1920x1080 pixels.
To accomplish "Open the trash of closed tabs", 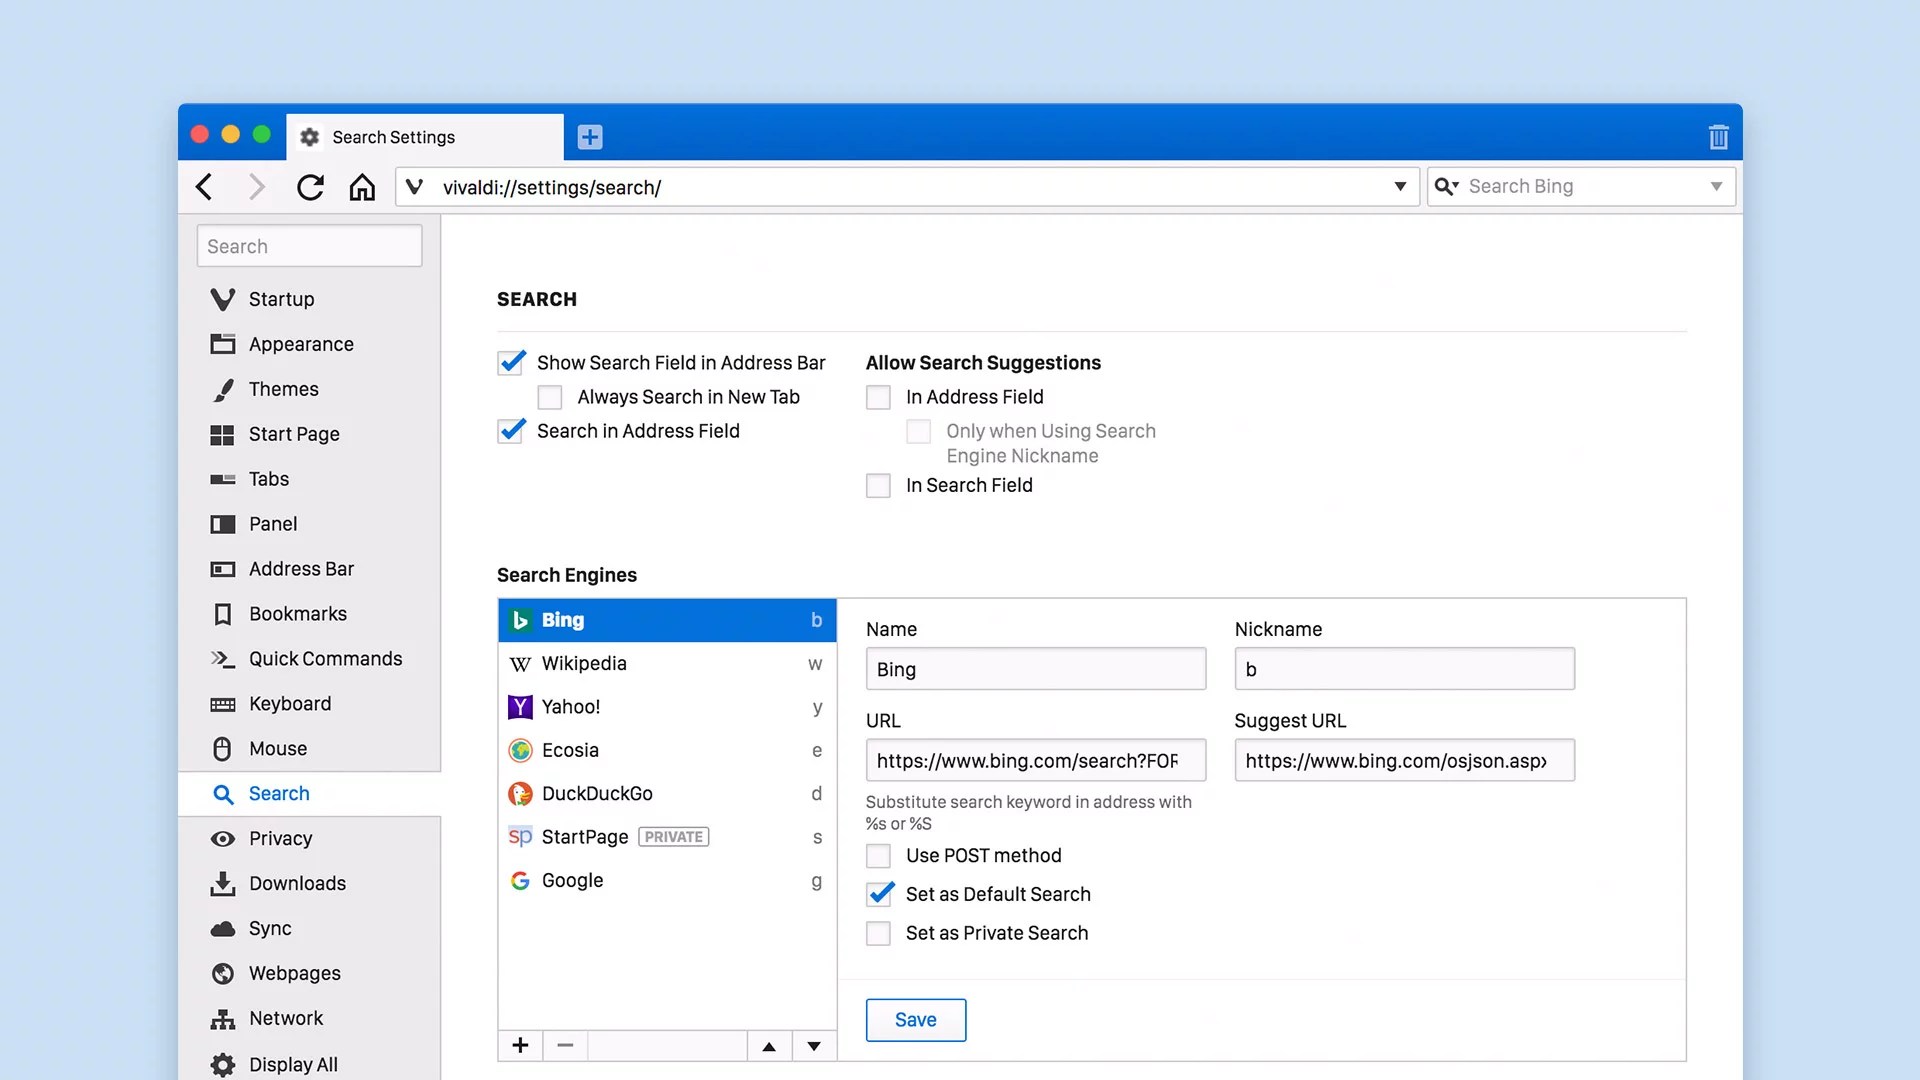I will (x=1718, y=137).
